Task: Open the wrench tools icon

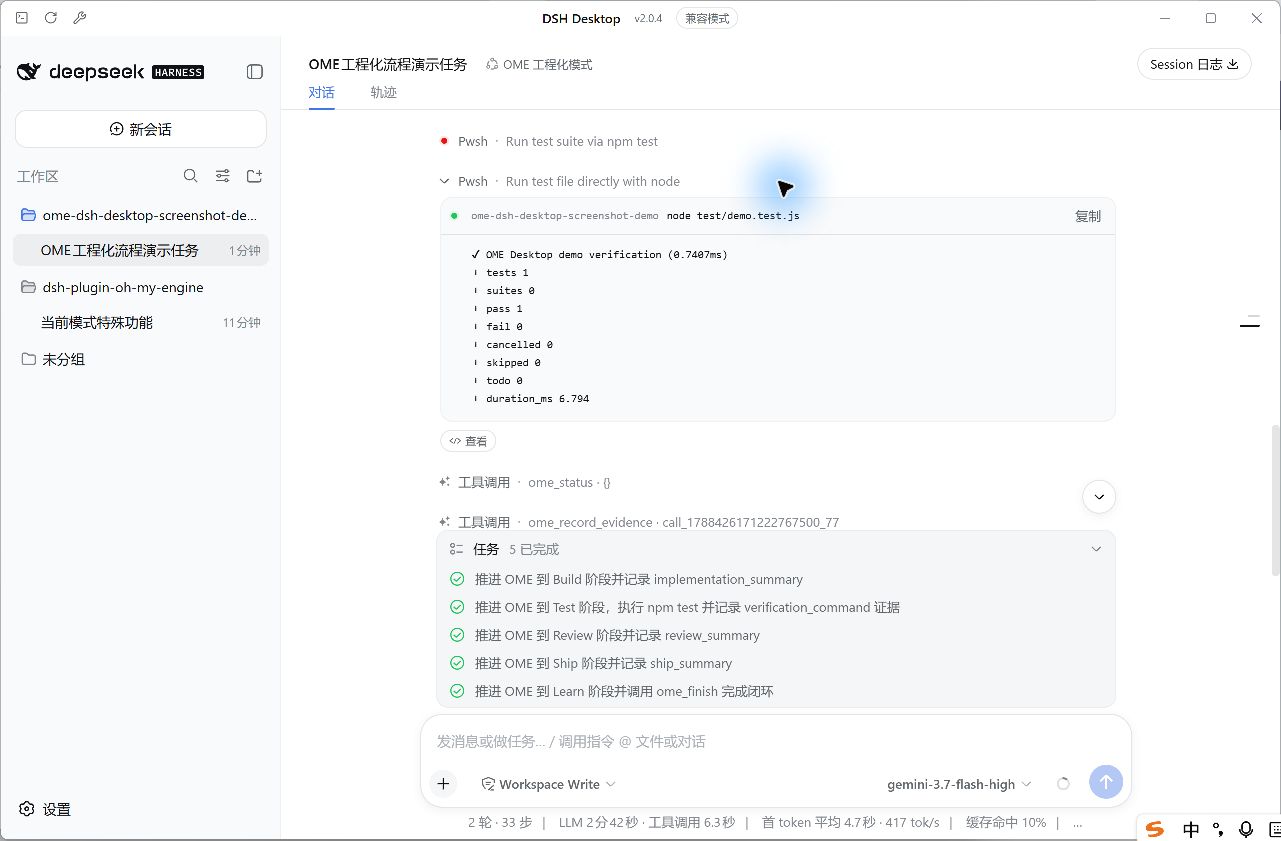Action: (81, 18)
